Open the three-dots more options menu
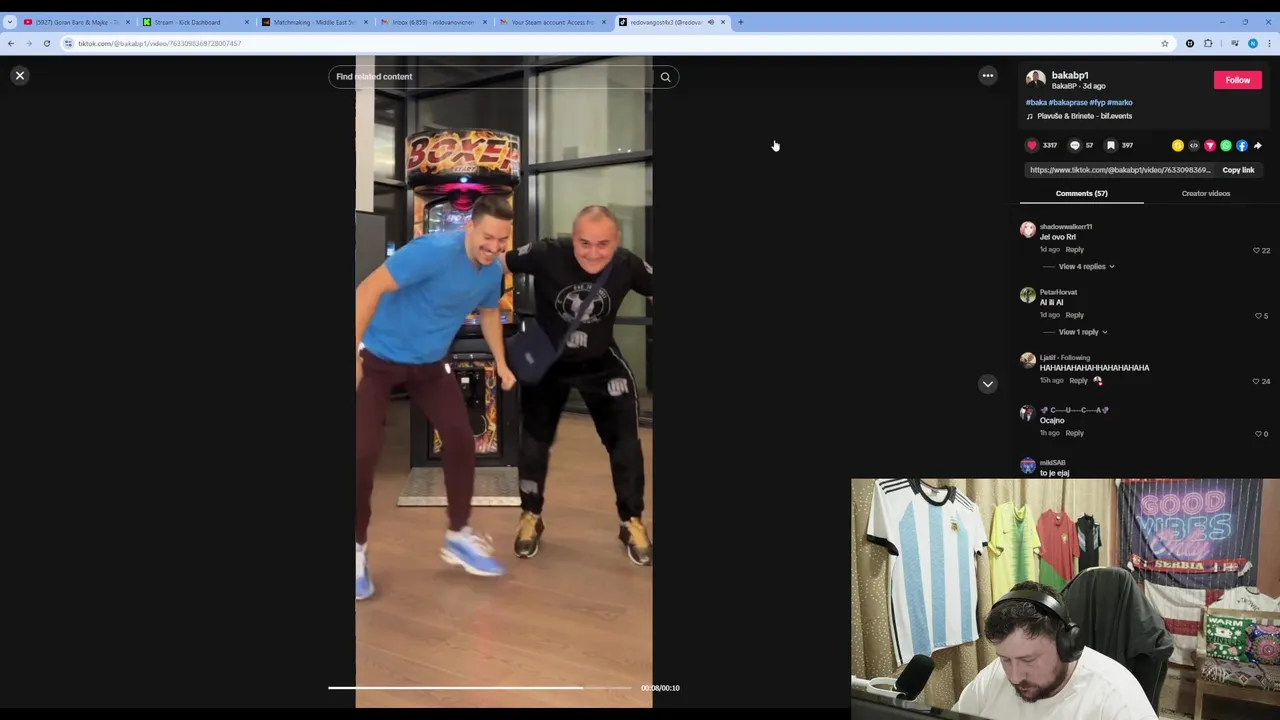This screenshot has height=720, width=1280. 987,75
